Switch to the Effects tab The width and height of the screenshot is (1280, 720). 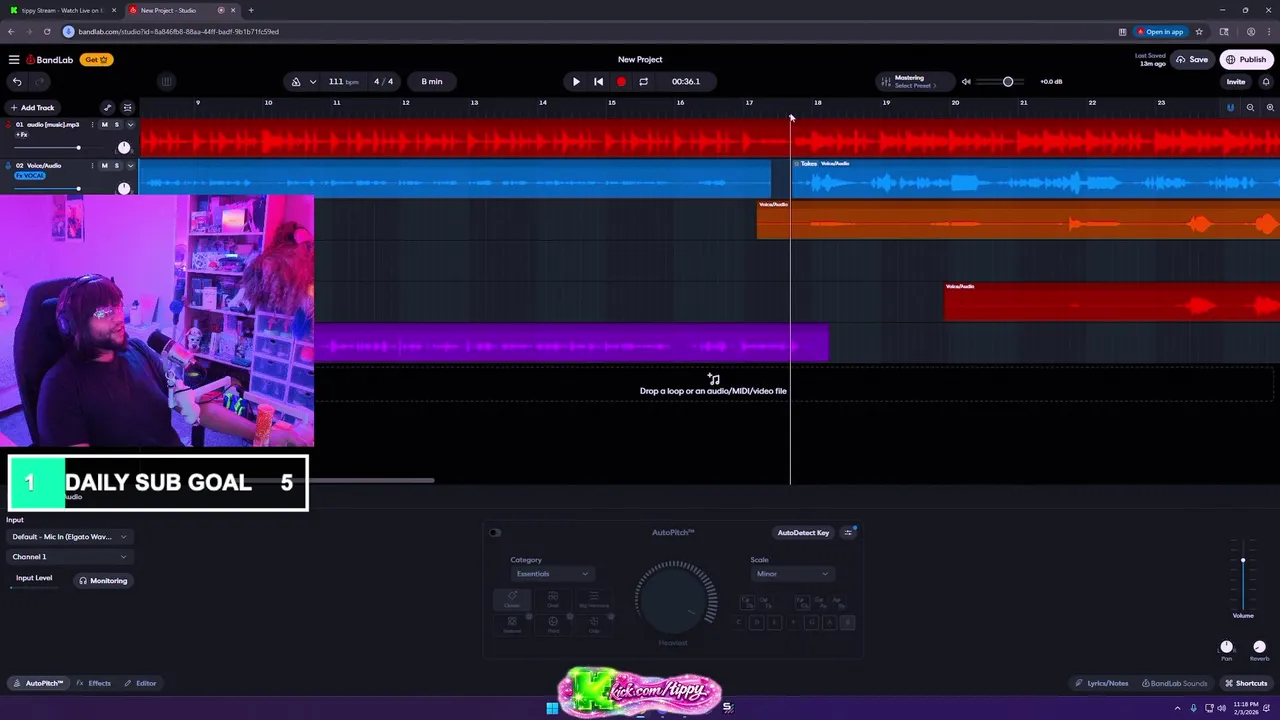click(94, 683)
